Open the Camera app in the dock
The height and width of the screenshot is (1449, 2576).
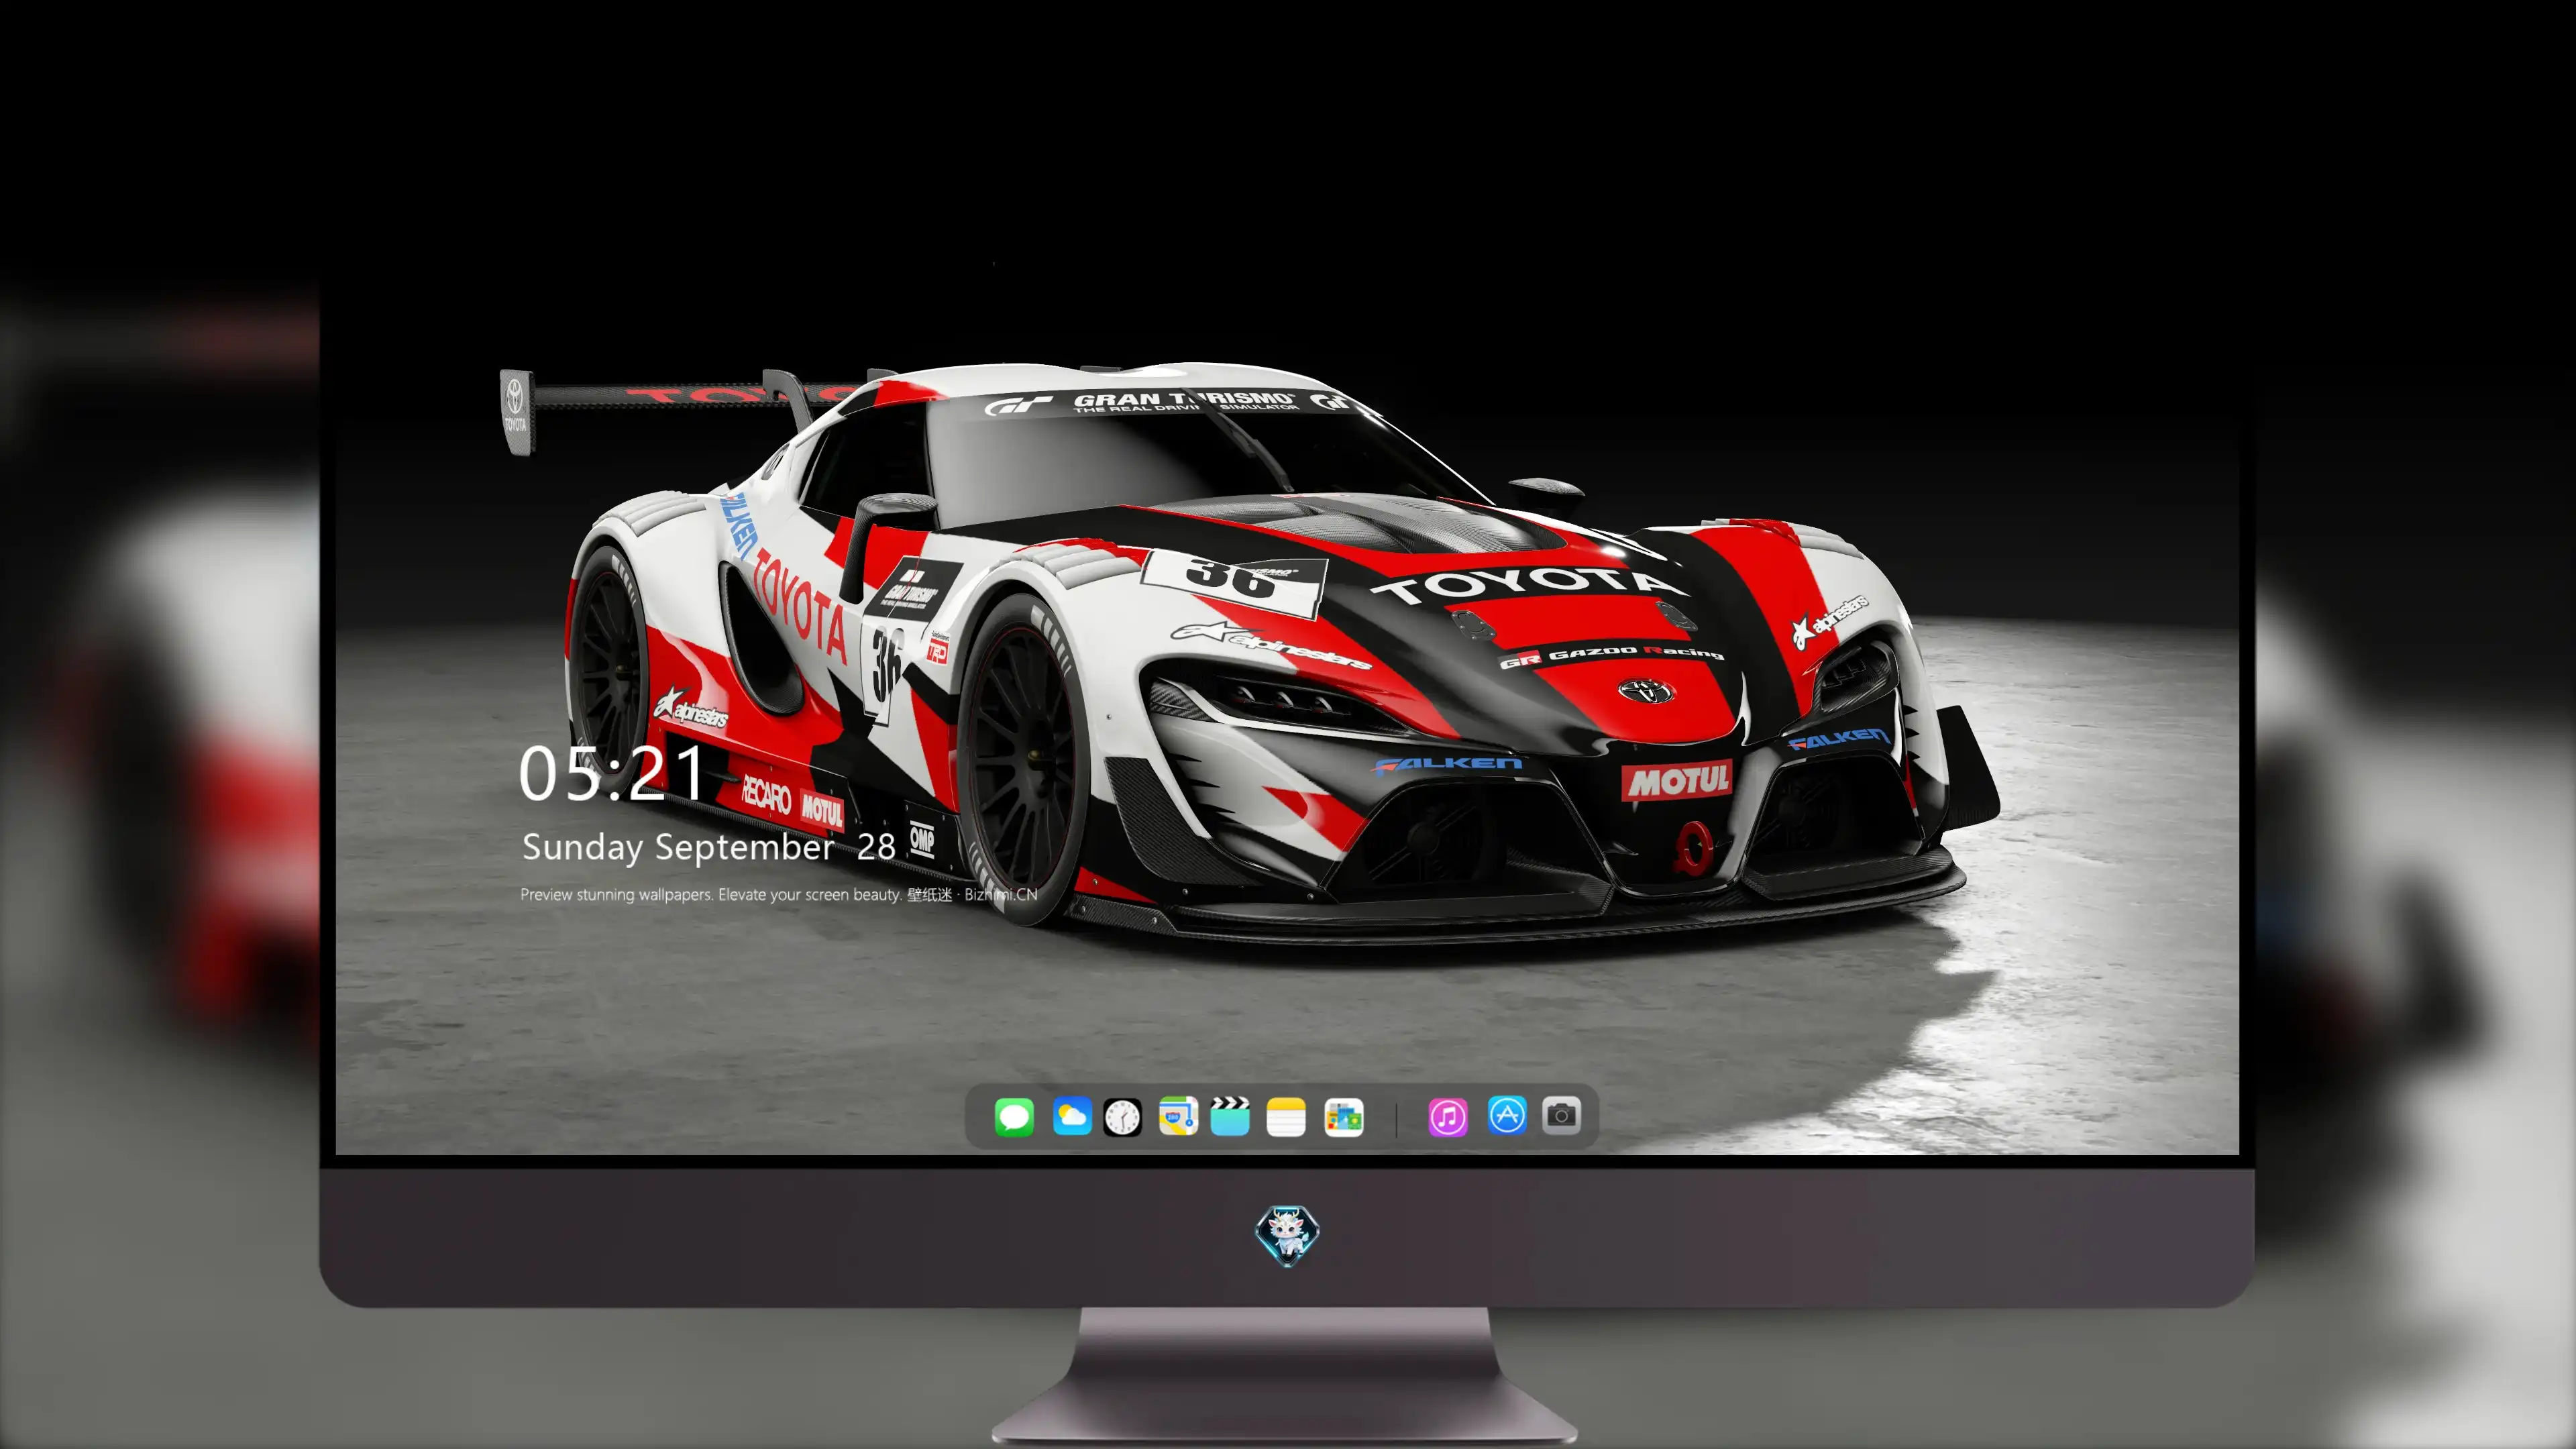(x=1561, y=1116)
